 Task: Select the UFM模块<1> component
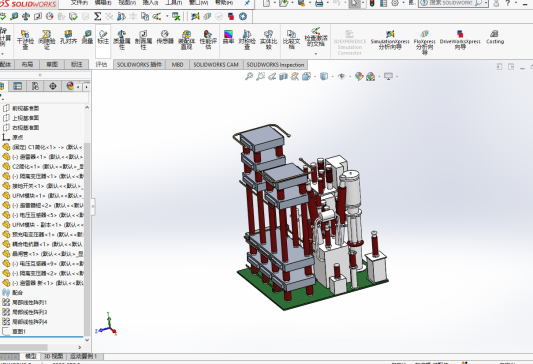click(42, 195)
